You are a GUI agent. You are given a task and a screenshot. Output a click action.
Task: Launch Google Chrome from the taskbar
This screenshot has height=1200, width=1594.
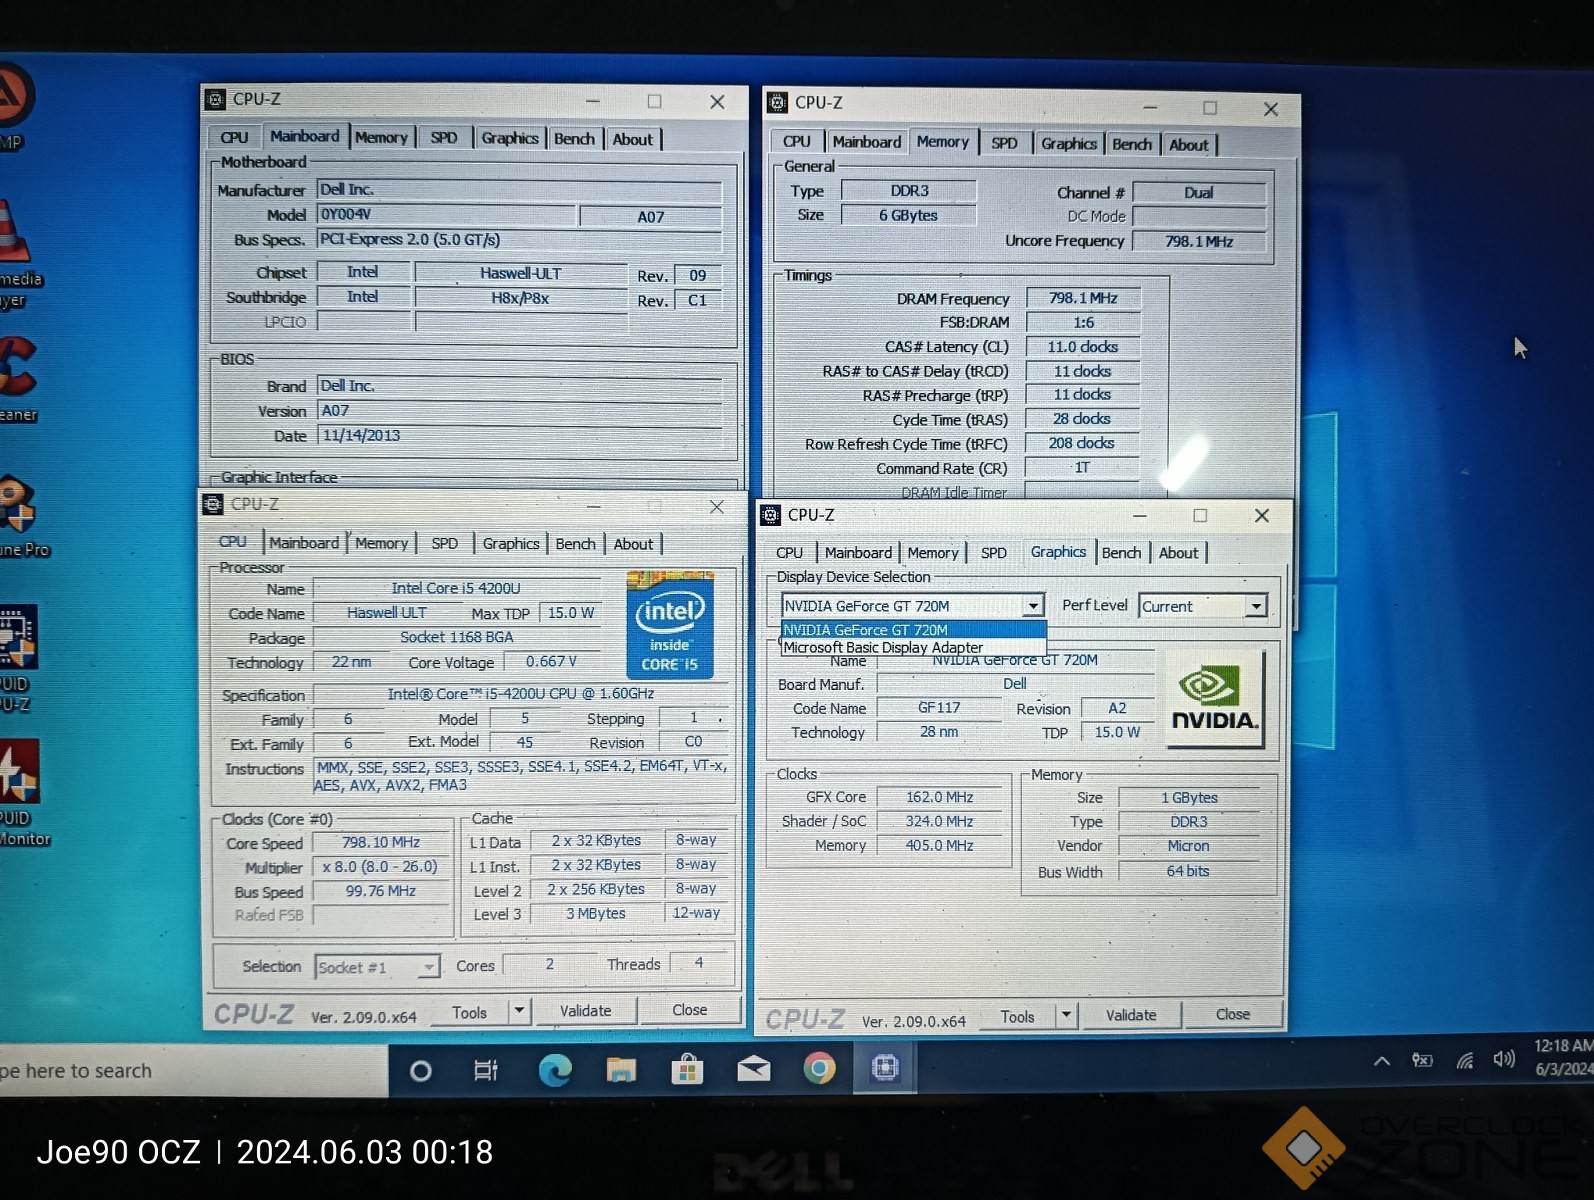819,1069
